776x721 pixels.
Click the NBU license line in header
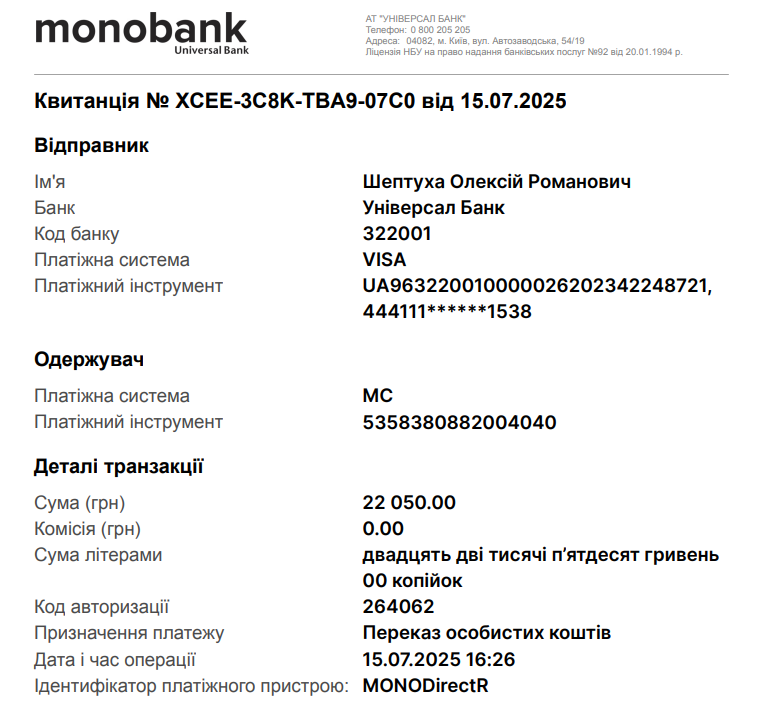coord(524,51)
